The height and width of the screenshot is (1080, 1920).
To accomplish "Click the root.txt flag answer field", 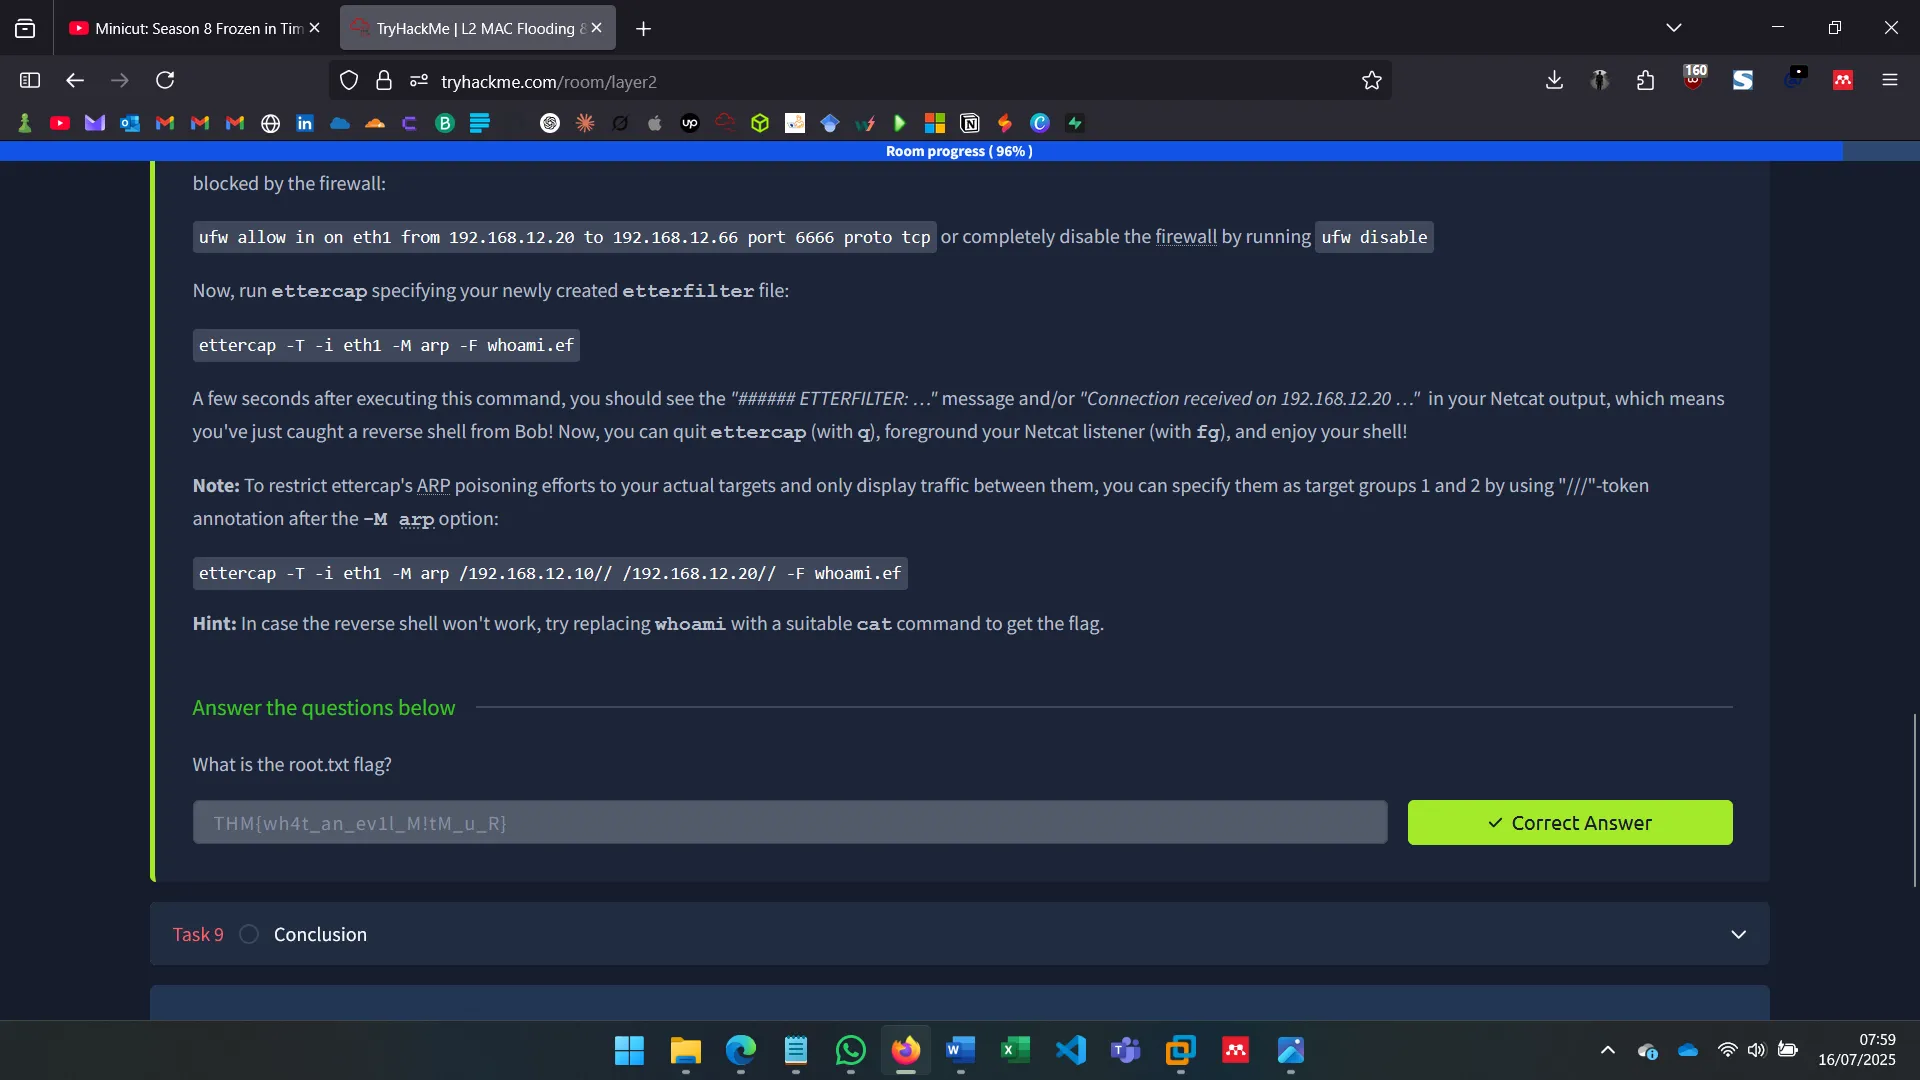I will pos(789,822).
